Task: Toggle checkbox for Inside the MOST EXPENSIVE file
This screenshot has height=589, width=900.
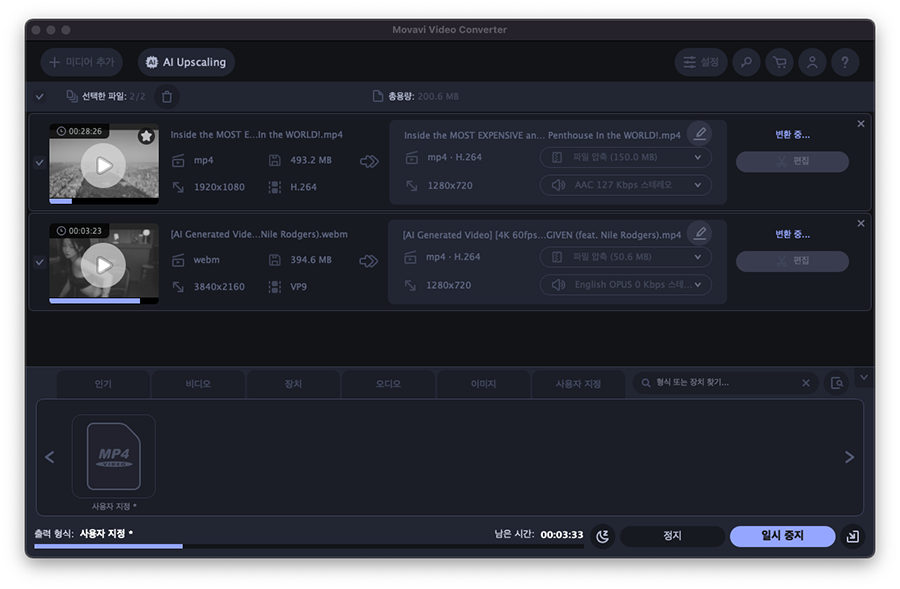Action: (x=40, y=162)
